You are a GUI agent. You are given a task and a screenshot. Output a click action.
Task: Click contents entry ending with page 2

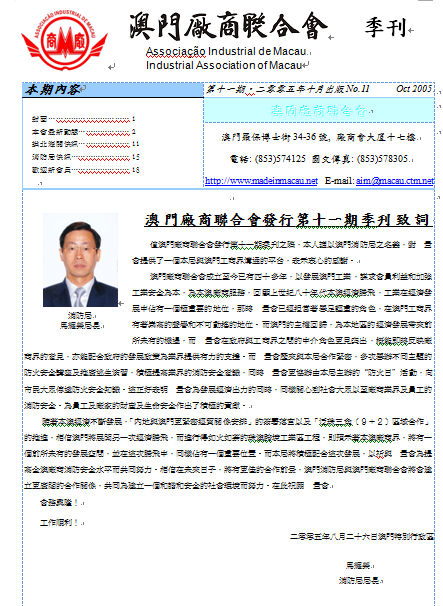(x=83, y=132)
